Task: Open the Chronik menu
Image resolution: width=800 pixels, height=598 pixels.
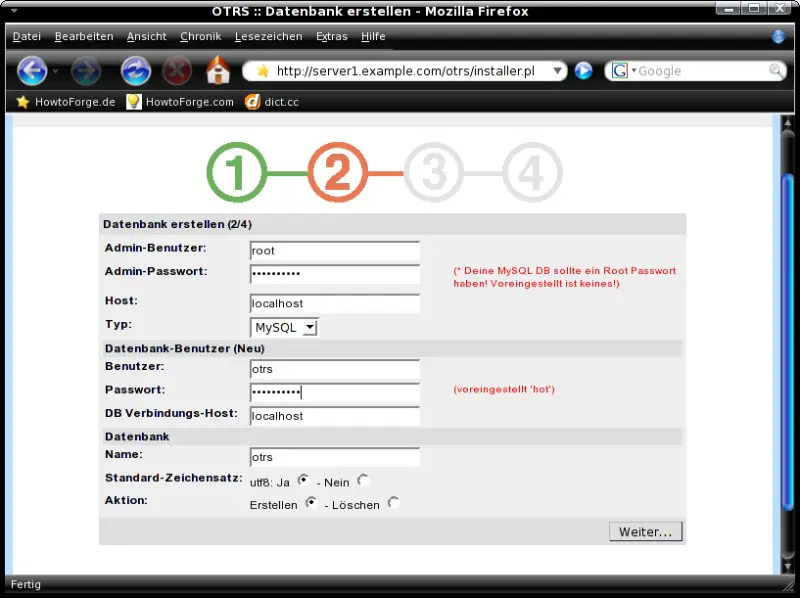Action: point(201,37)
